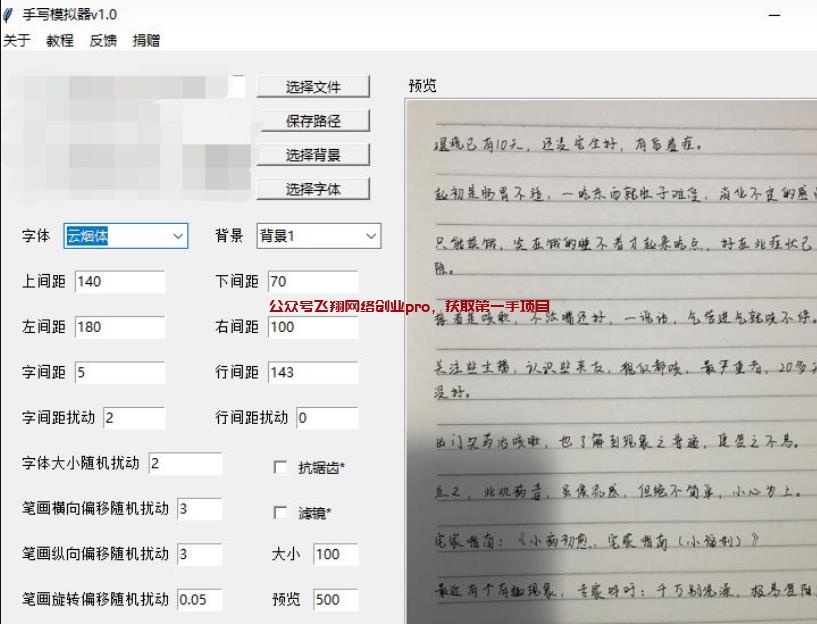Toggle the 滤镜 filter checkbox
817x624 pixels.
coord(281,513)
